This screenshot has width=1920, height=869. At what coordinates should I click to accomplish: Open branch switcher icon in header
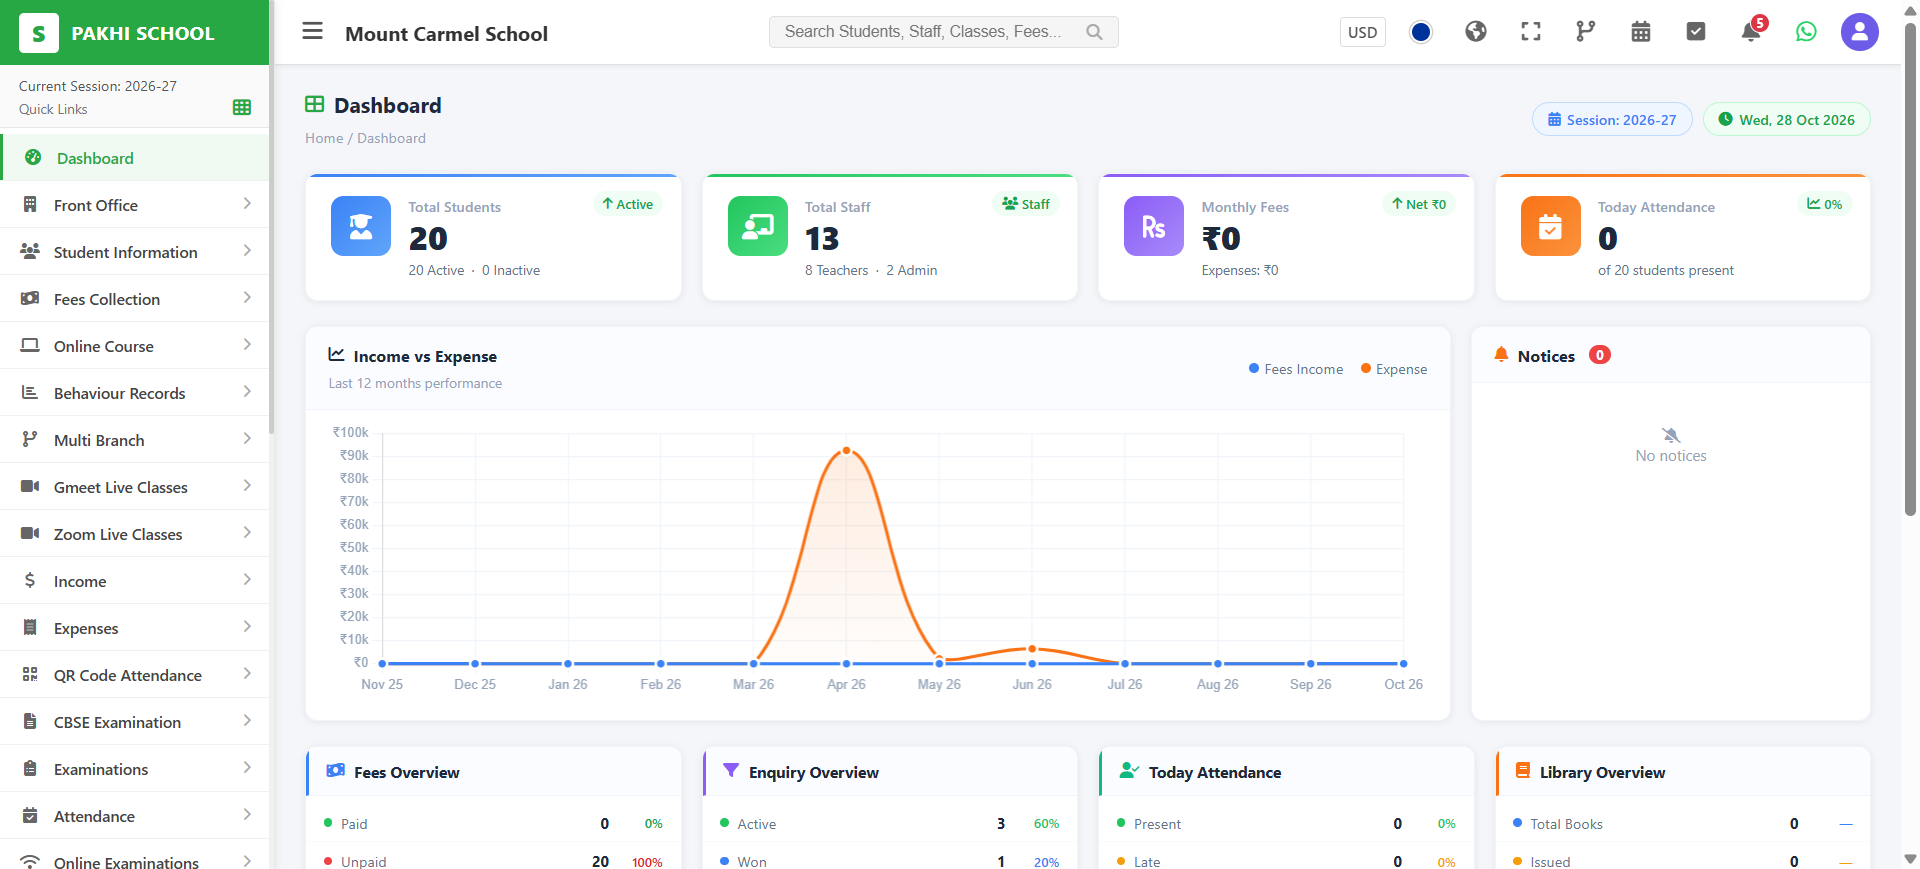pos(1586,32)
